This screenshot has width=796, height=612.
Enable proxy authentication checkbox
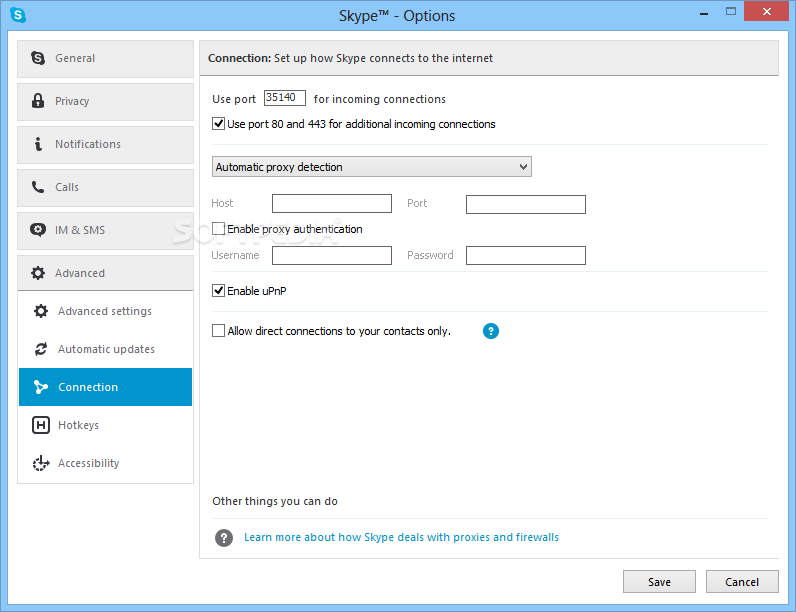point(218,229)
